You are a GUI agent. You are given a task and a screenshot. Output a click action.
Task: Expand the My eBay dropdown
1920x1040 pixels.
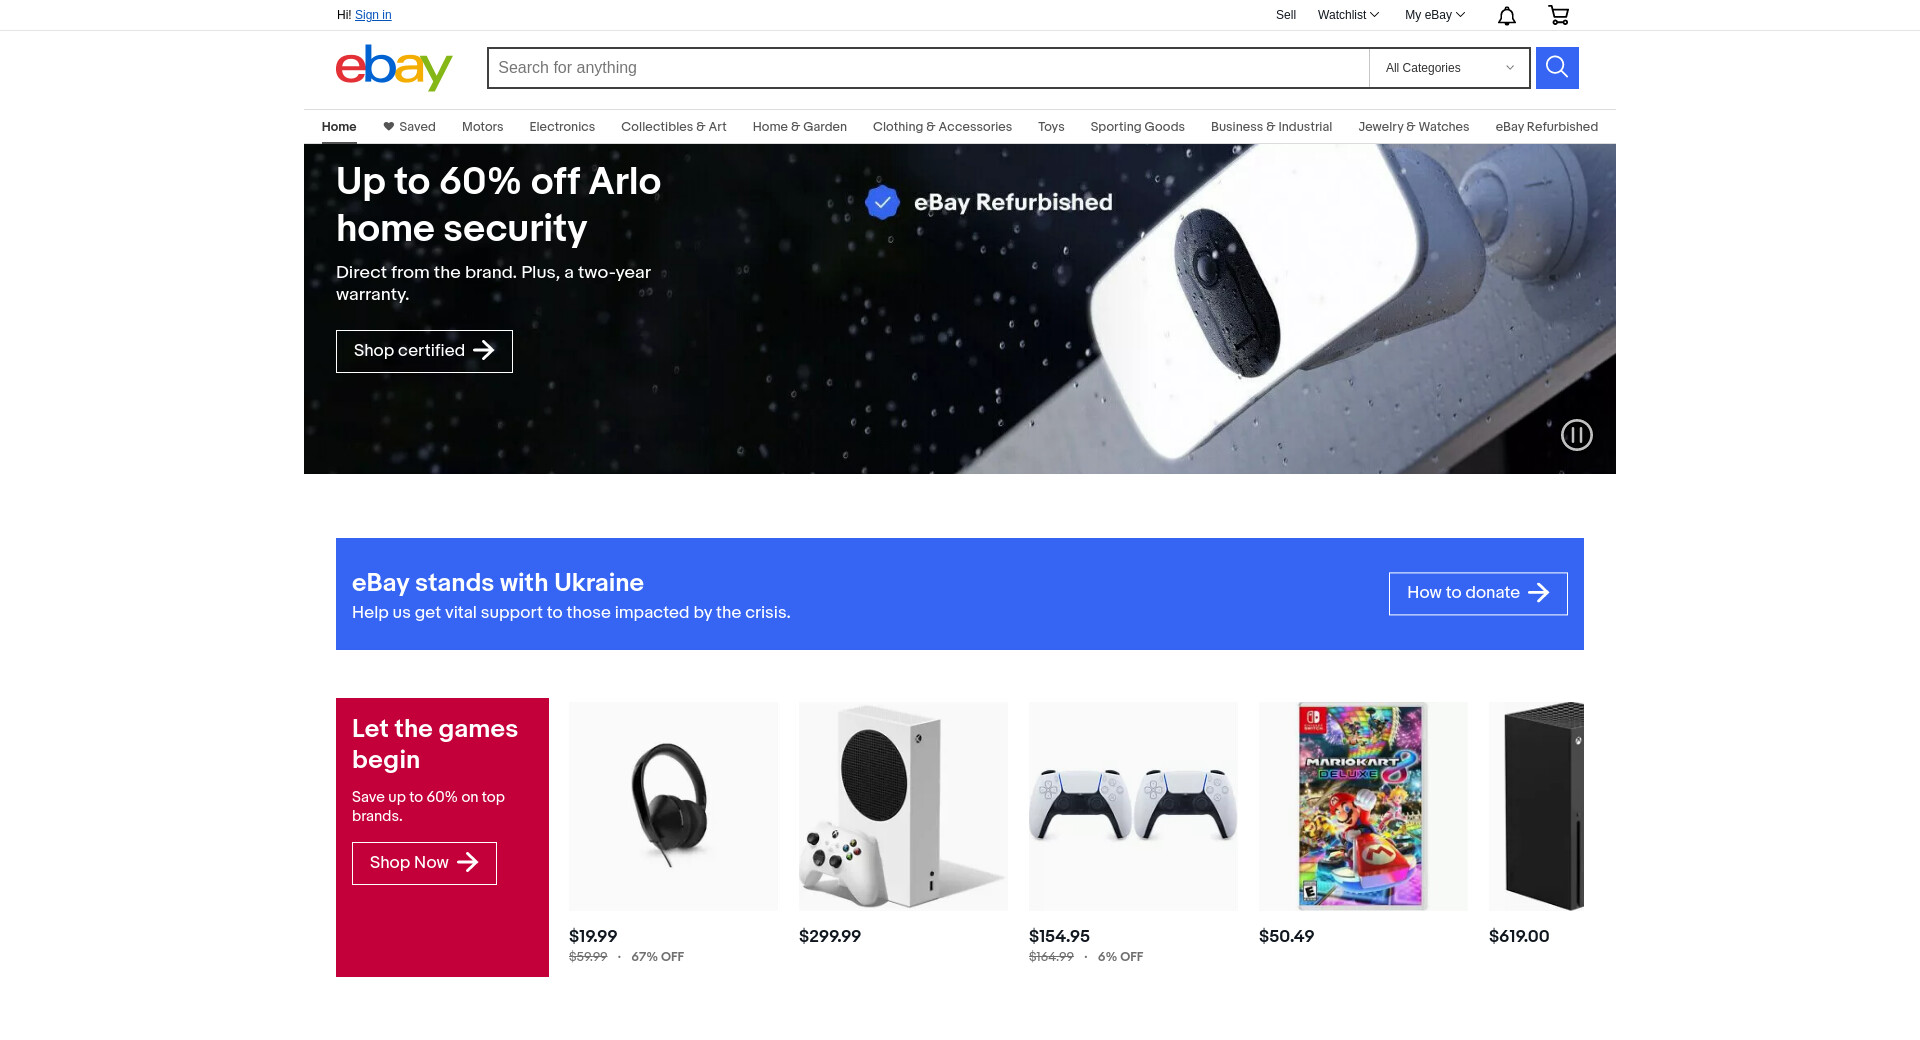pos(1434,15)
